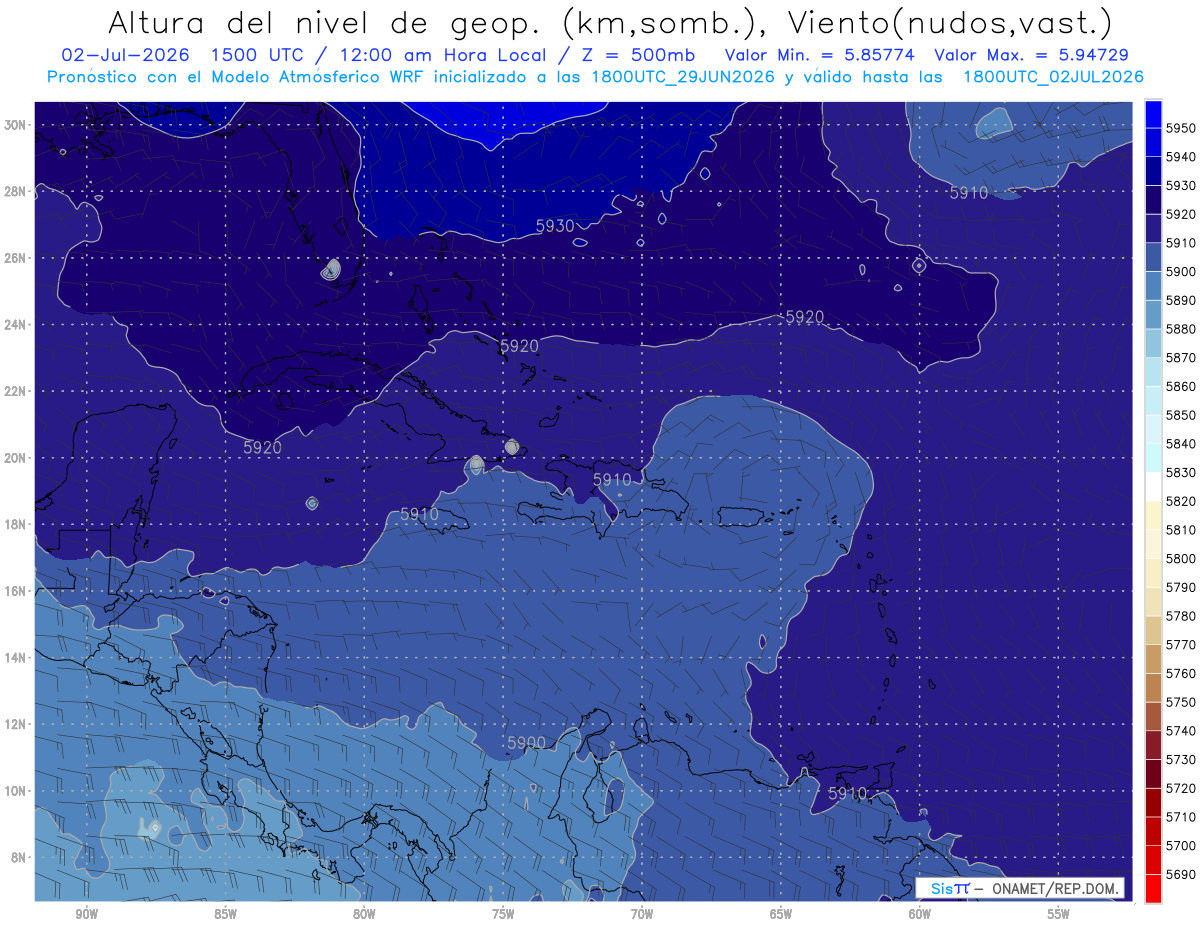Click the '80W' longitude label

(x=364, y=914)
